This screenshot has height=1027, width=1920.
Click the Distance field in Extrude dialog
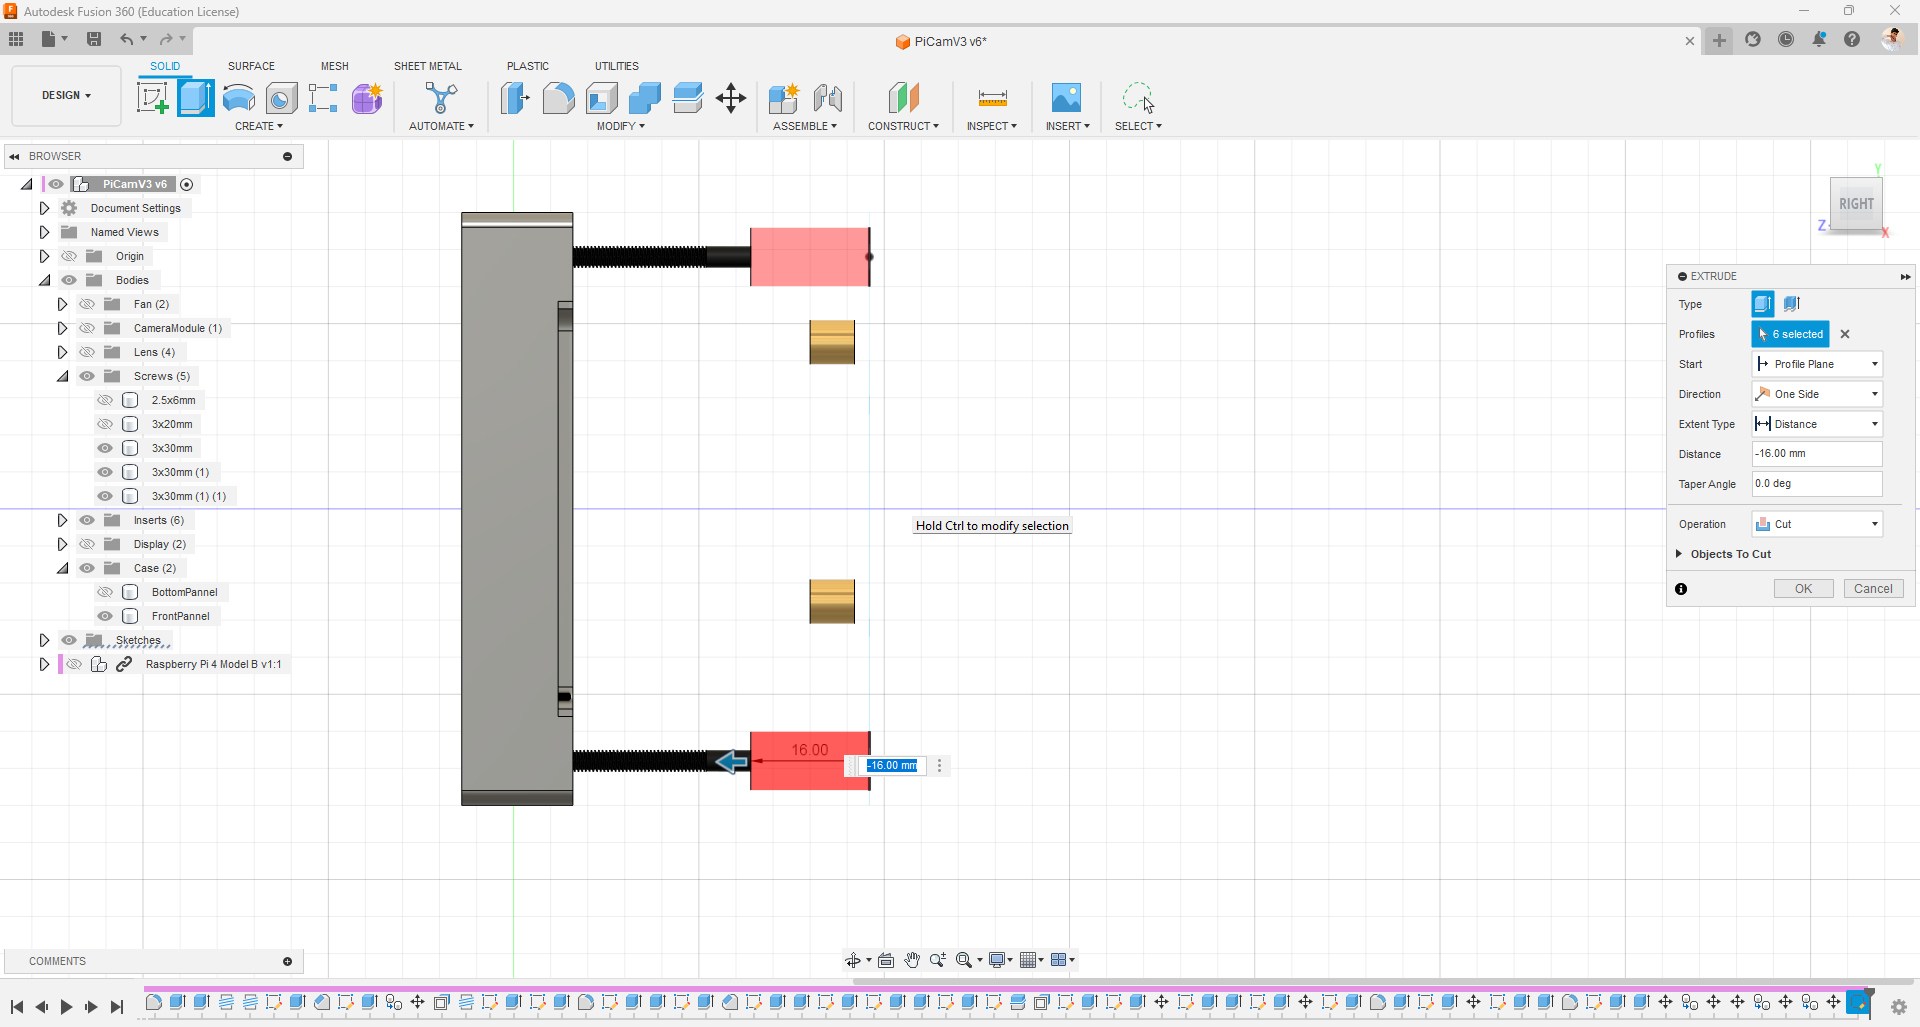1817,454
